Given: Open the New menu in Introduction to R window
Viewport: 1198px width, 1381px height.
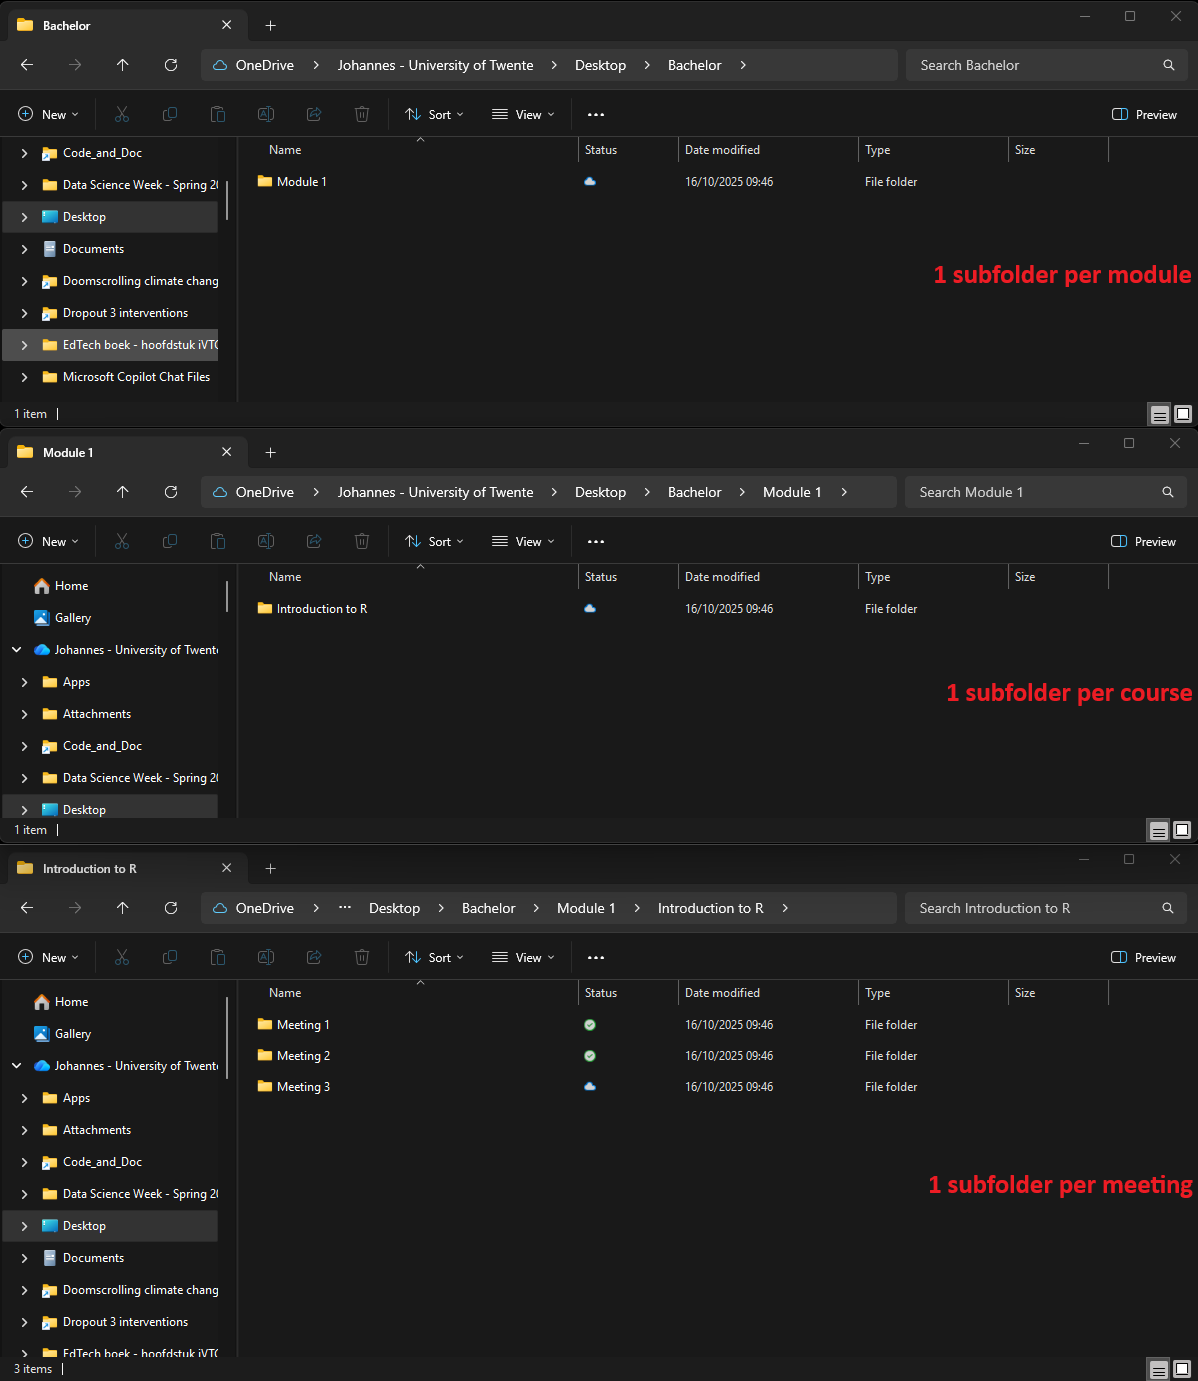Looking at the screenshot, I should click(48, 958).
